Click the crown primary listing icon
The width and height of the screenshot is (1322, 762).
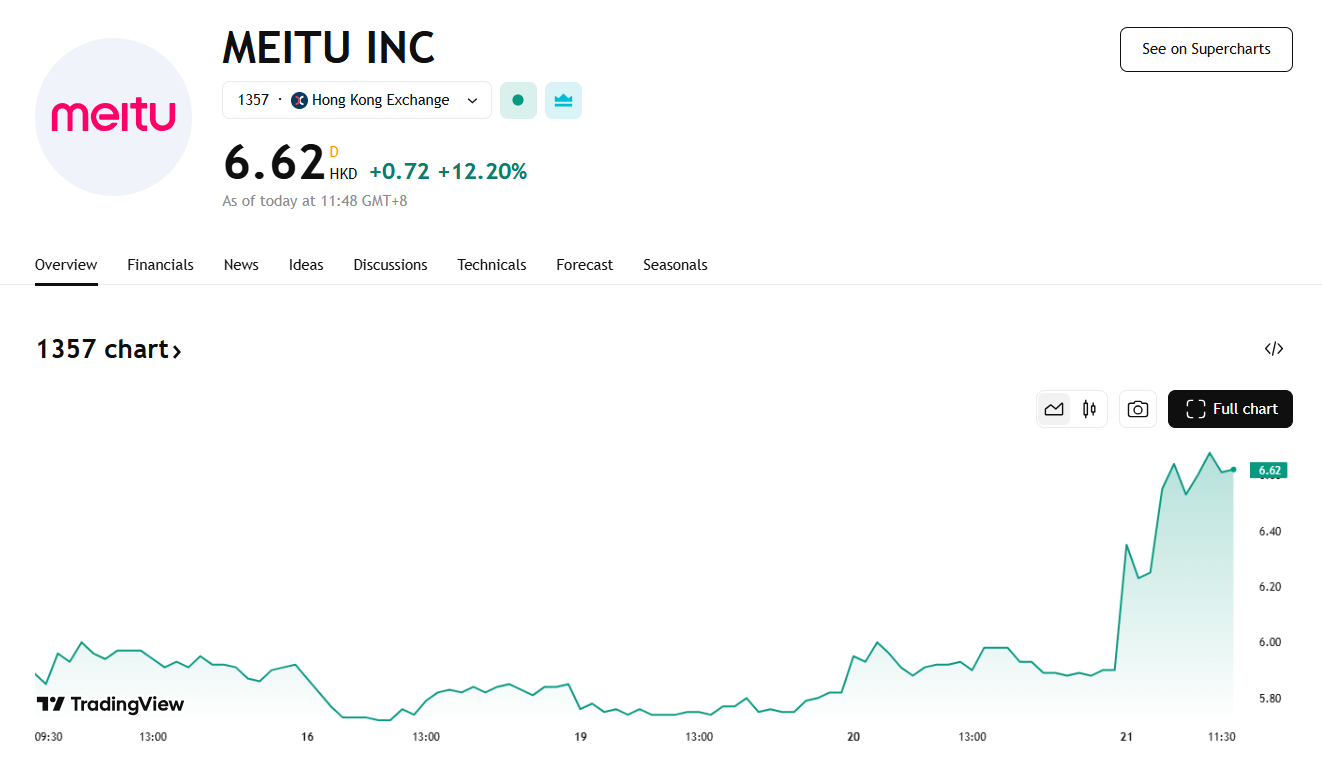pos(563,100)
